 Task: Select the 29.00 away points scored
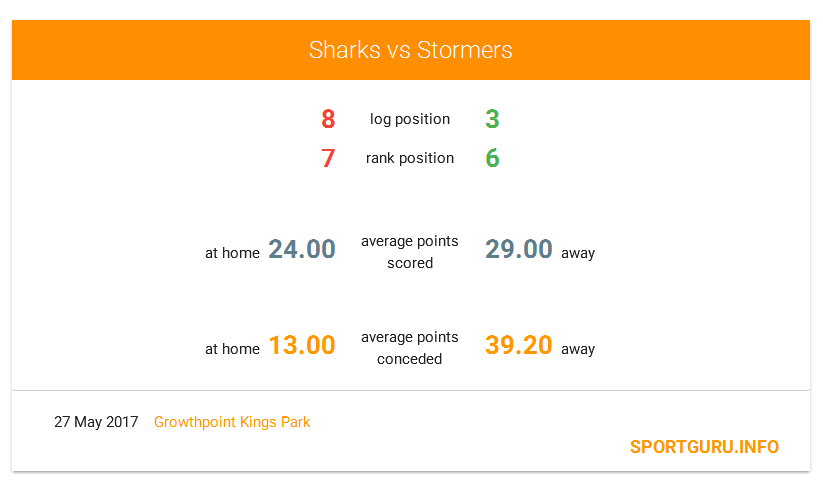coord(519,249)
